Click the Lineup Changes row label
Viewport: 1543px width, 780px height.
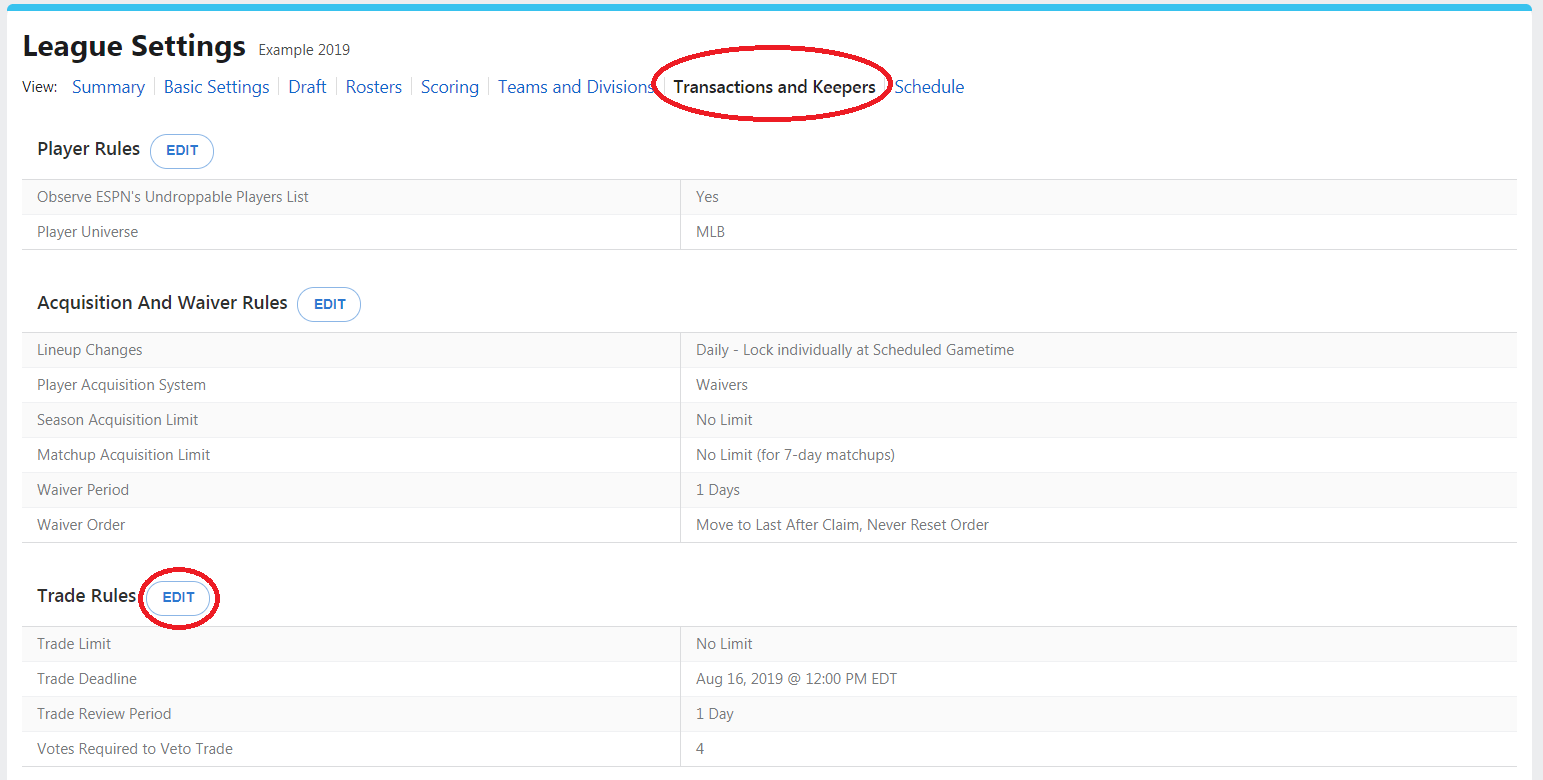coord(90,350)
